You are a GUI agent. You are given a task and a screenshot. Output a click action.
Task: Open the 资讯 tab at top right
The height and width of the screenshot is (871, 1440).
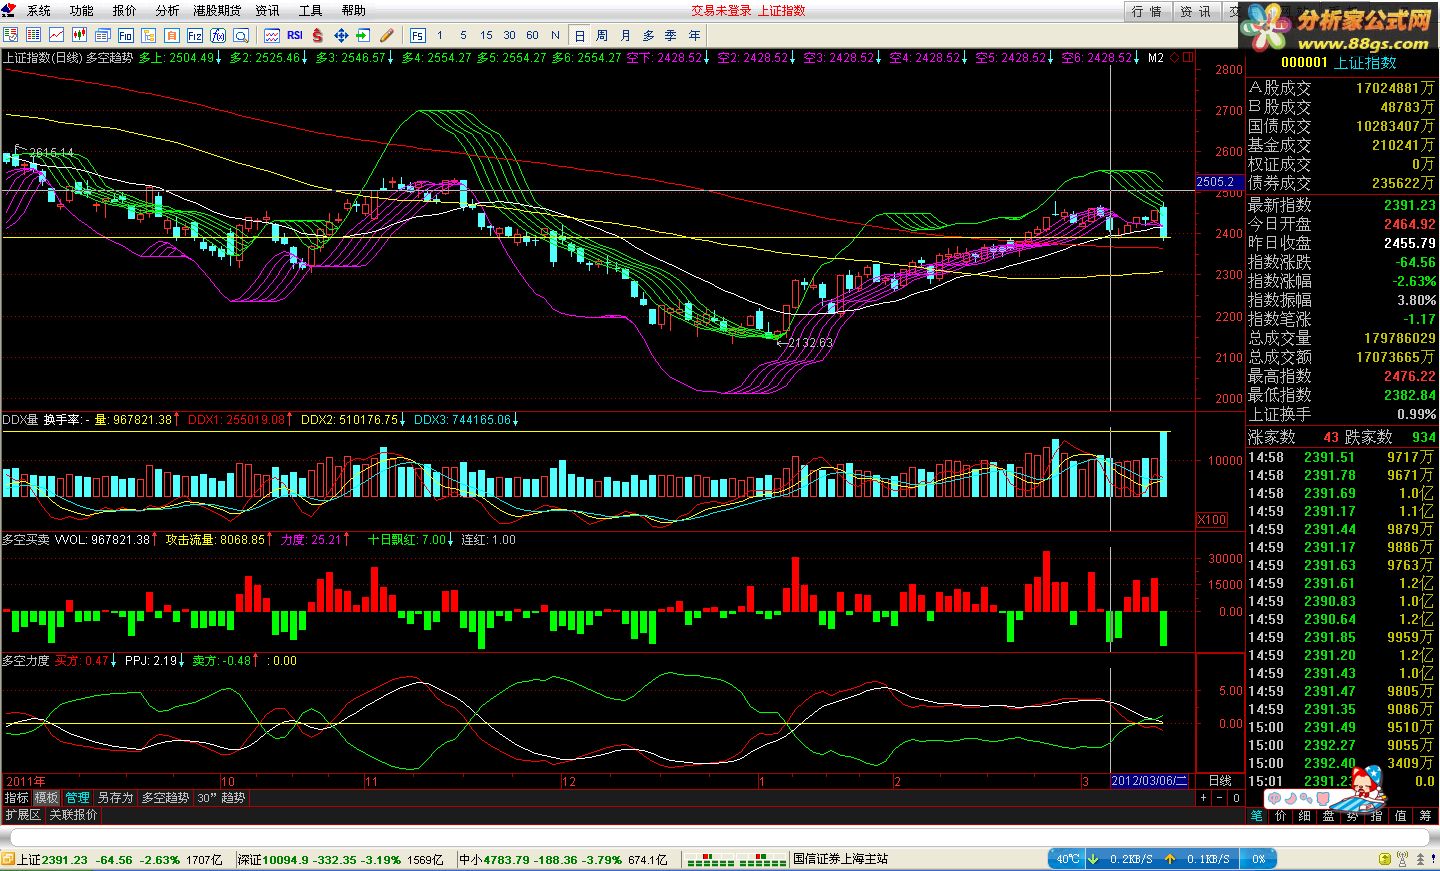1195,11
